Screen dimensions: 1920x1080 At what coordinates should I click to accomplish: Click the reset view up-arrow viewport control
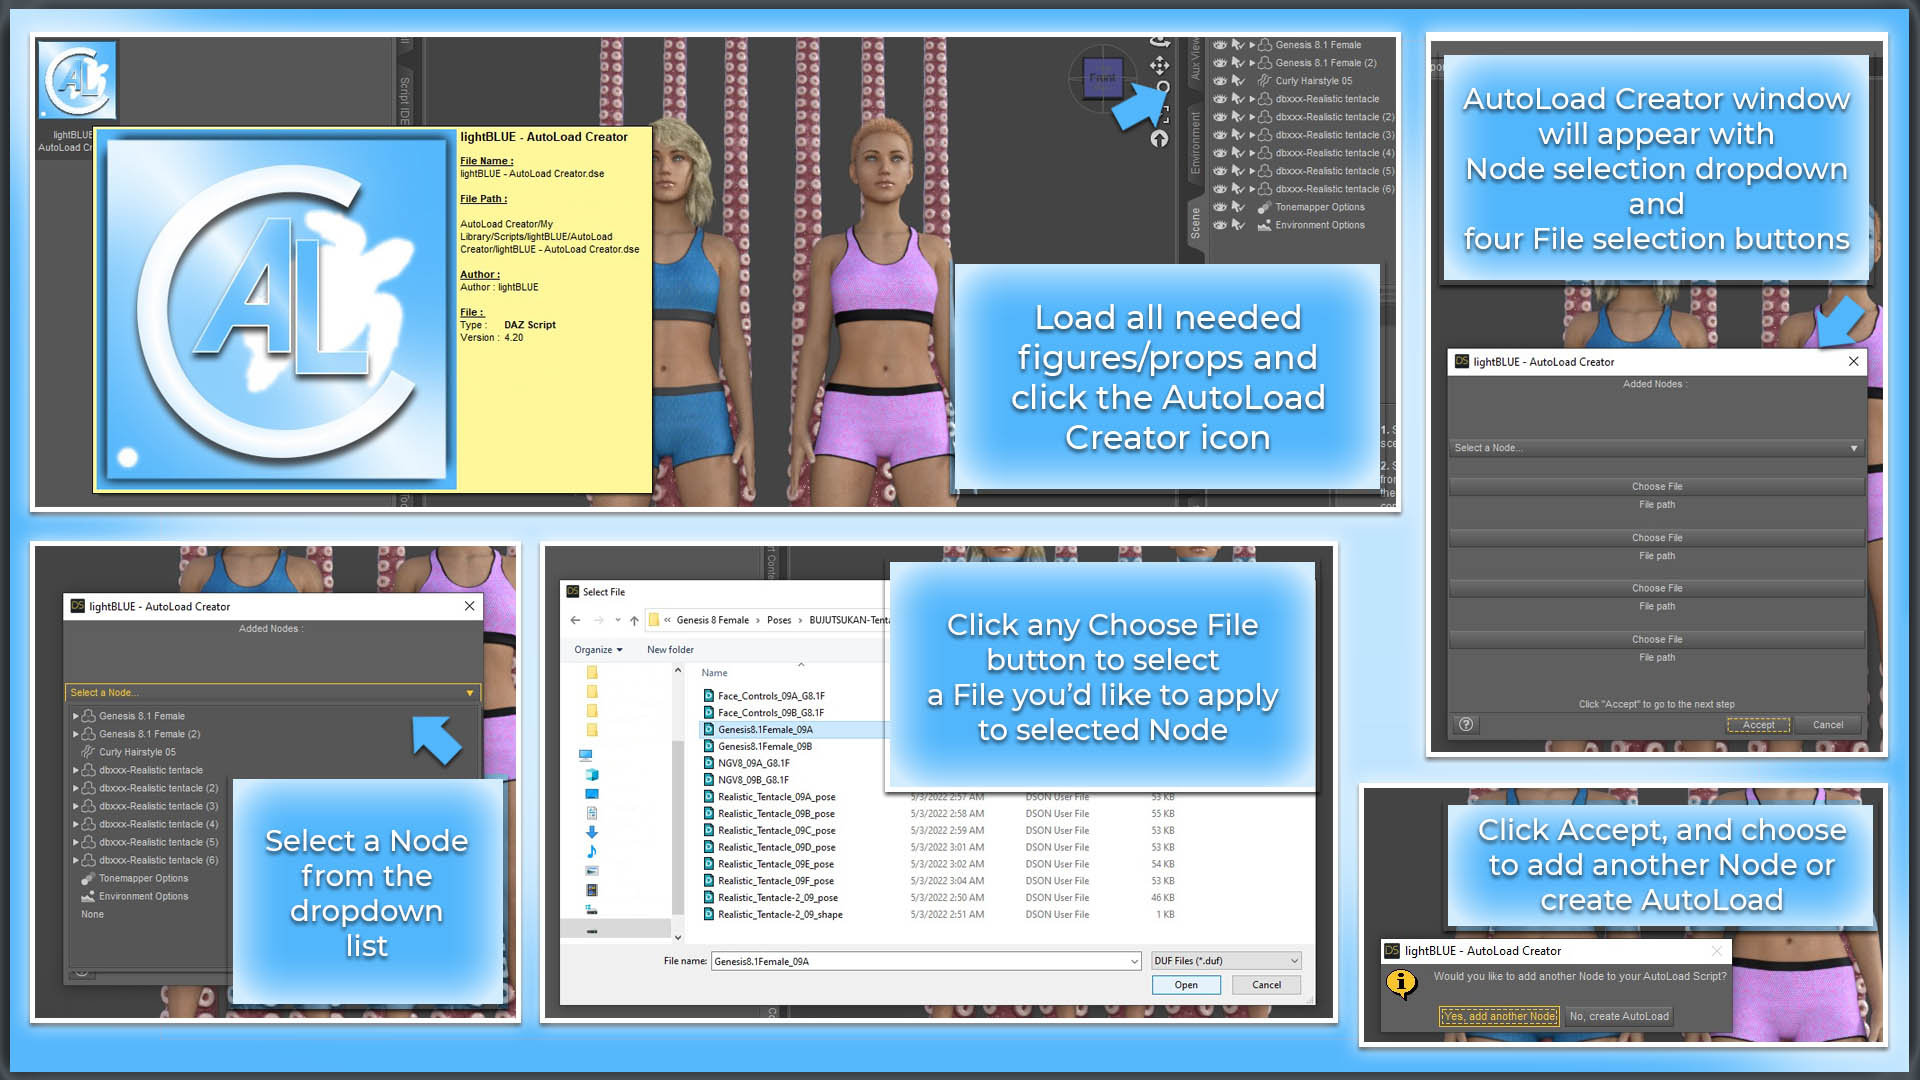[1159, 139]
